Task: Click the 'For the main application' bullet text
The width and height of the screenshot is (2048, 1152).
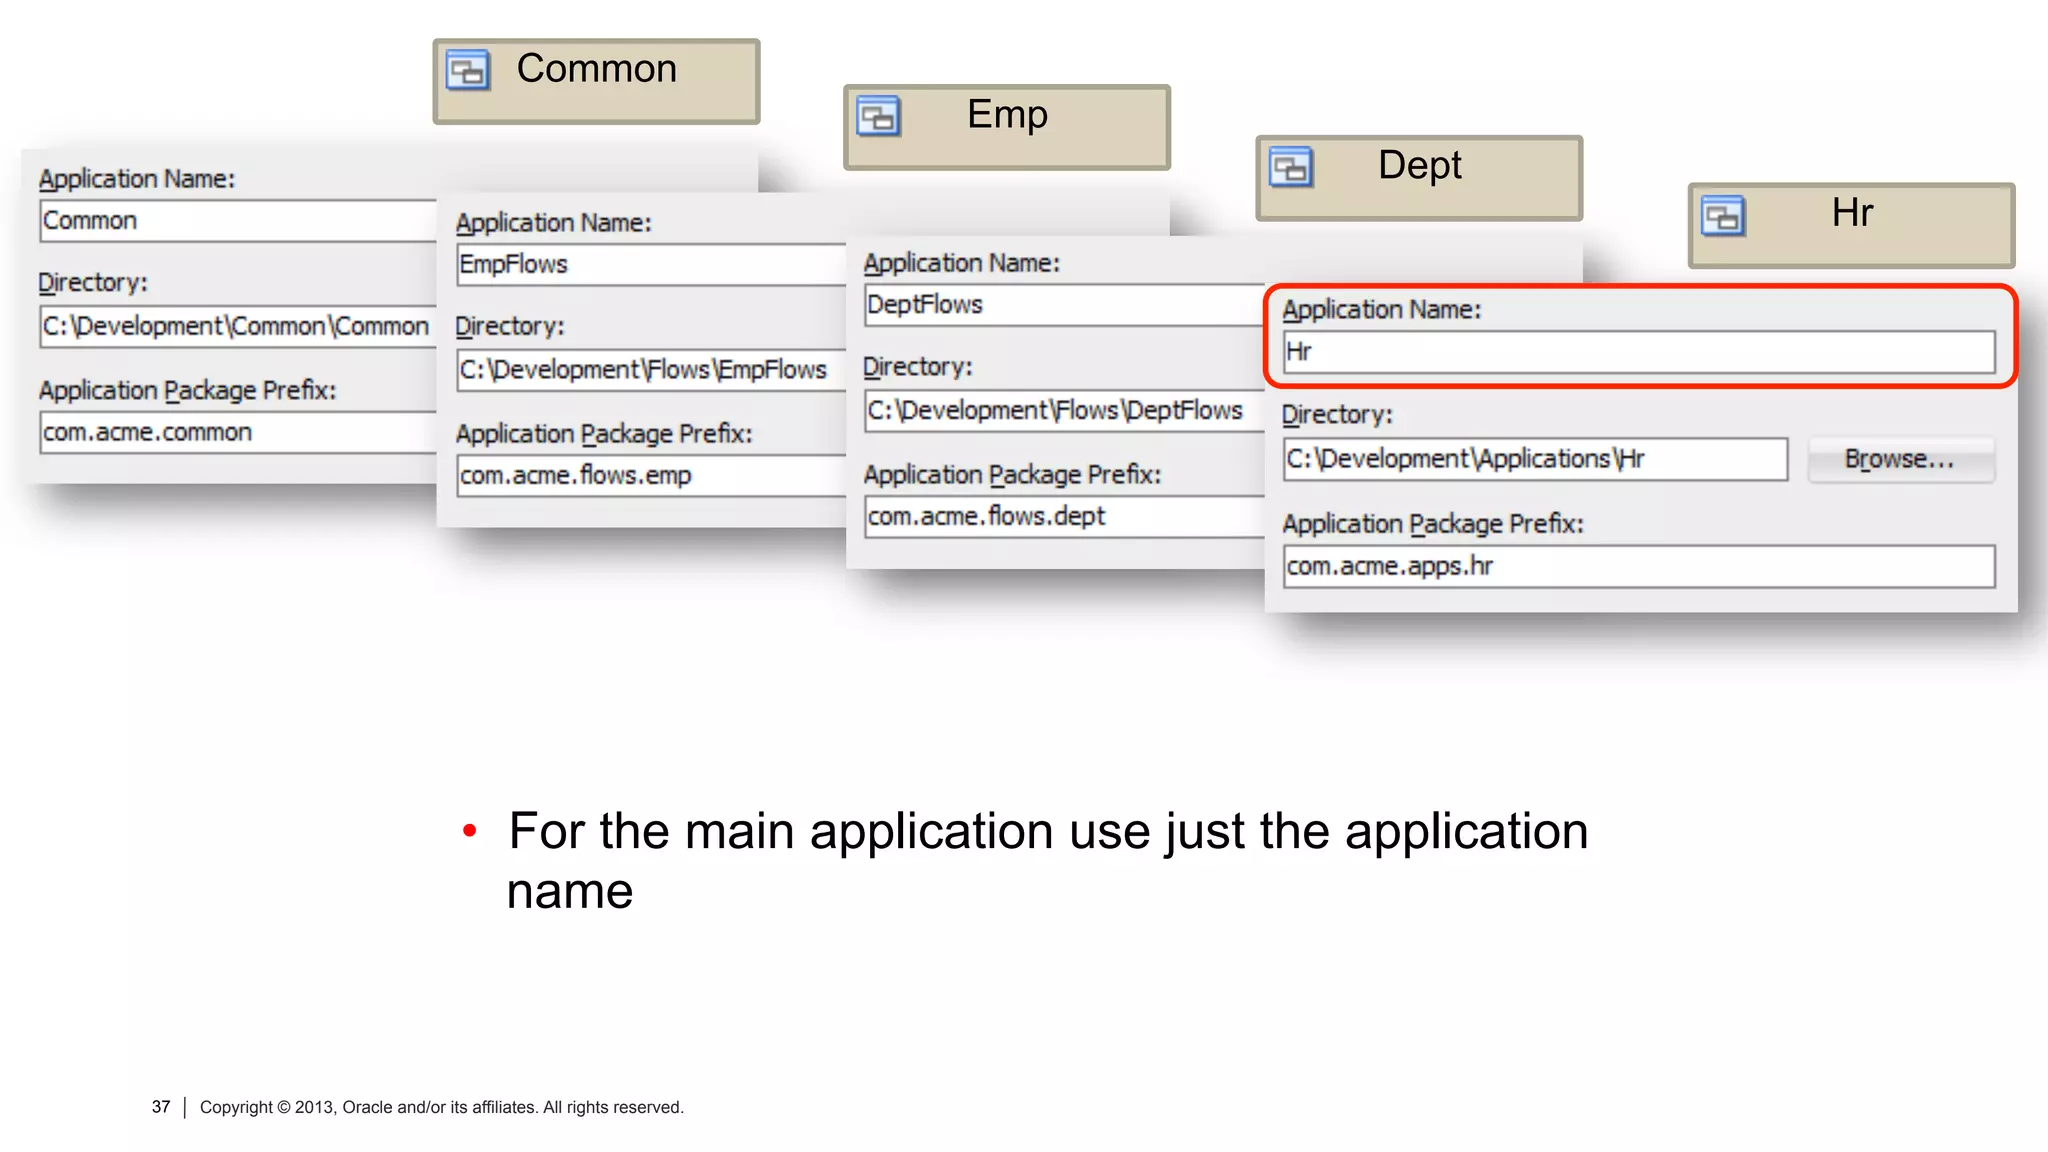Action: click(1047, 861)
